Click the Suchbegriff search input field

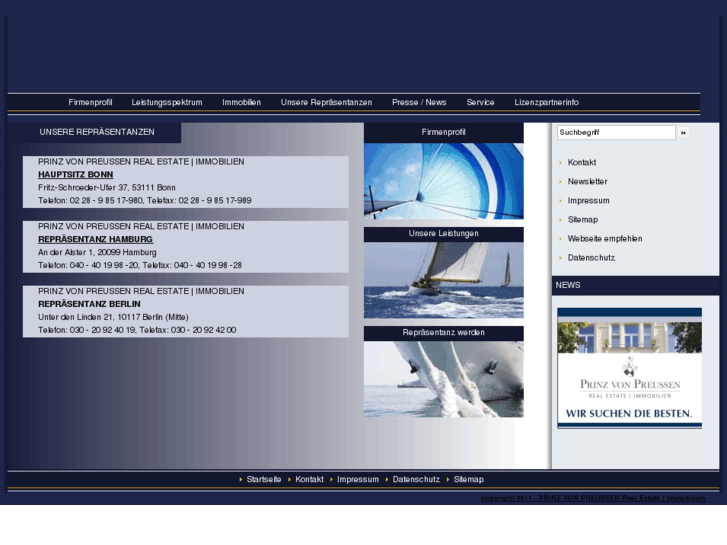(616, 132)
